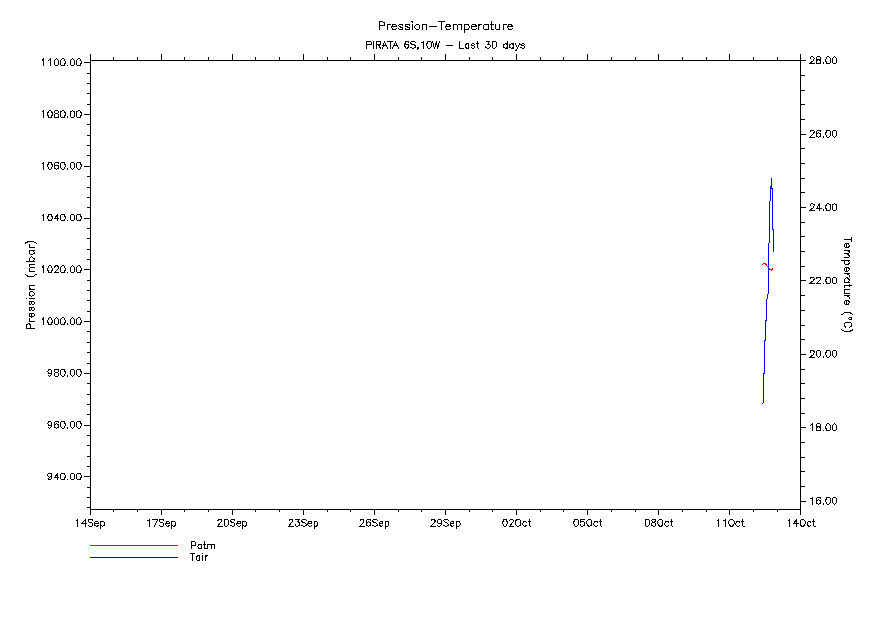Screen dimensions: 891x630
Task: Select the 1020.00 pressure tick label
Action: click(x=60, y=270)
